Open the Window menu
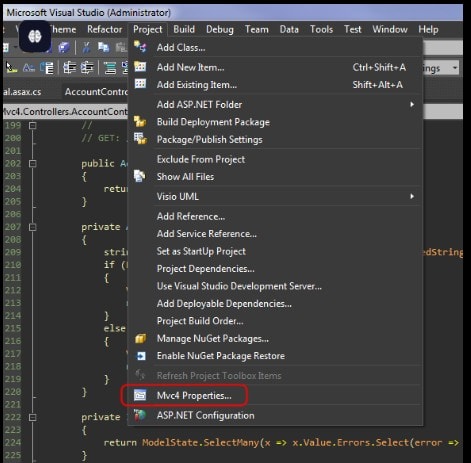 point(390,29)
